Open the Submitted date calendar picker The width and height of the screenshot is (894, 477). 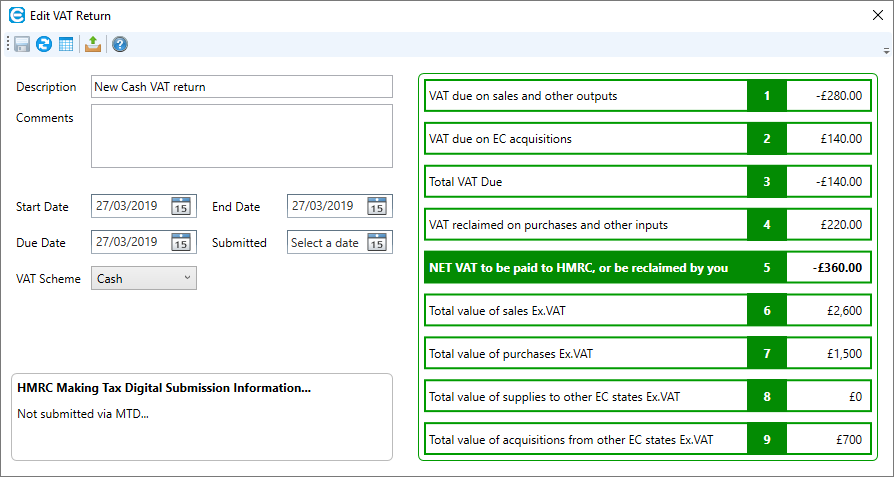376,242
